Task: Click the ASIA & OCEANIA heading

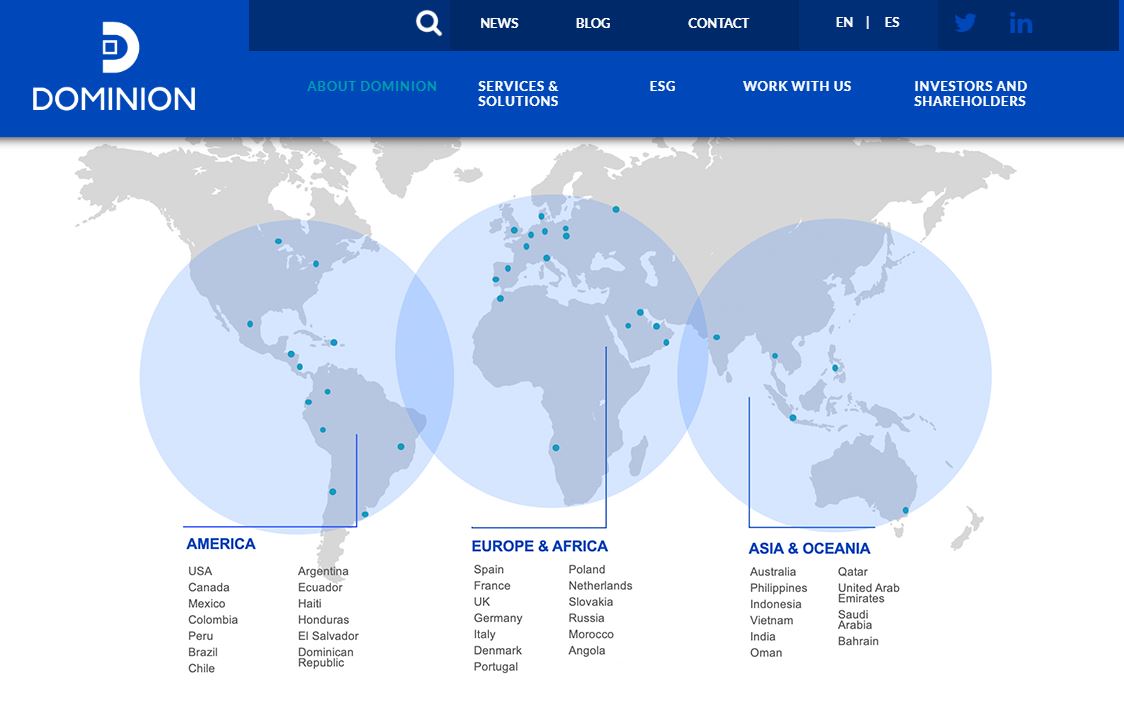Action: [x=809, y=548]
